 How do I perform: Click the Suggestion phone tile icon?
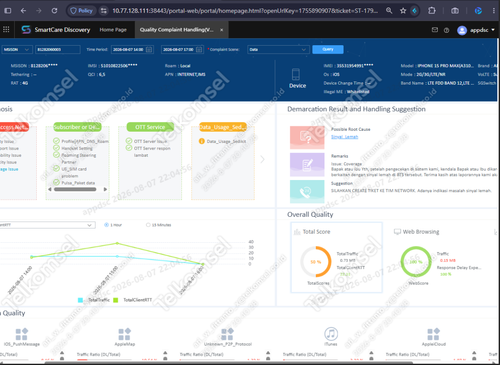click(x=307, y=192)
